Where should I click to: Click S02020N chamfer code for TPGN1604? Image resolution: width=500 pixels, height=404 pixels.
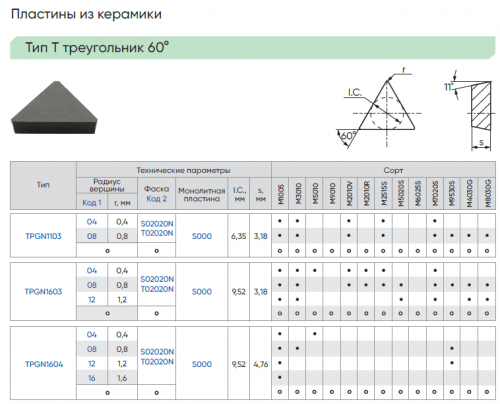[x=157, y=352]
